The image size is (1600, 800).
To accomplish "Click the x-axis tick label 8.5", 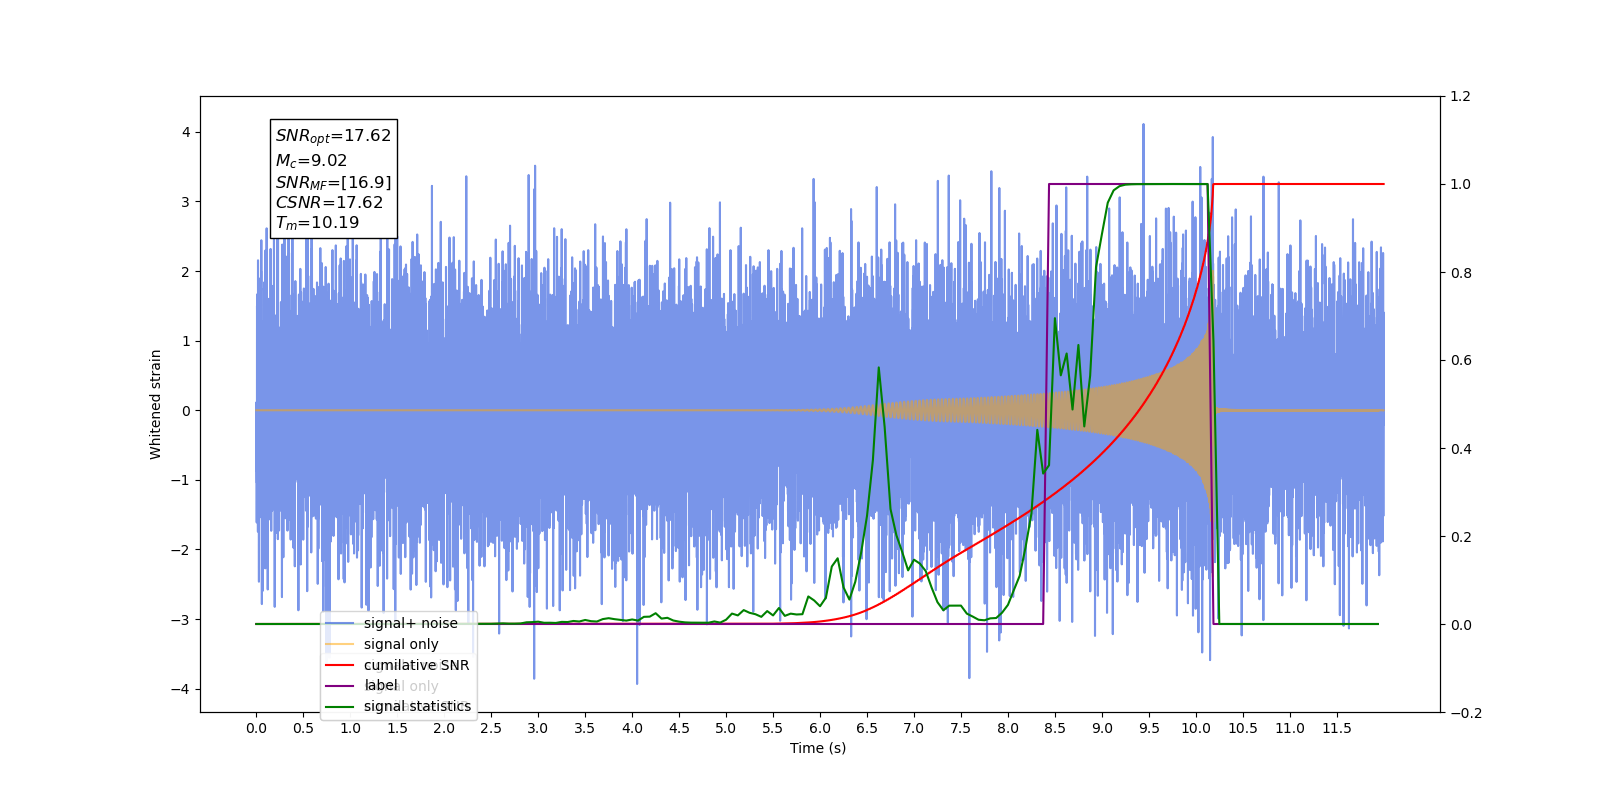I will 1055,728.
